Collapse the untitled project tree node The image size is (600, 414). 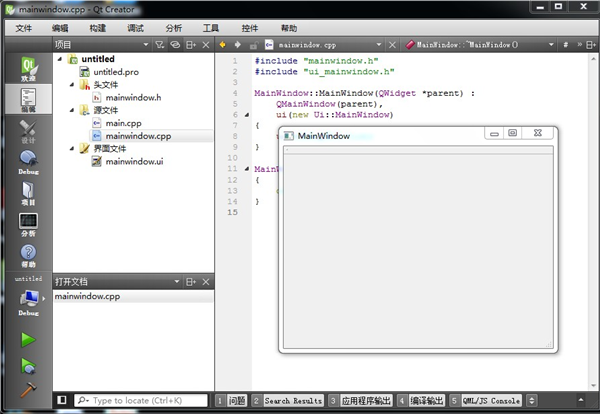[60, 59]
